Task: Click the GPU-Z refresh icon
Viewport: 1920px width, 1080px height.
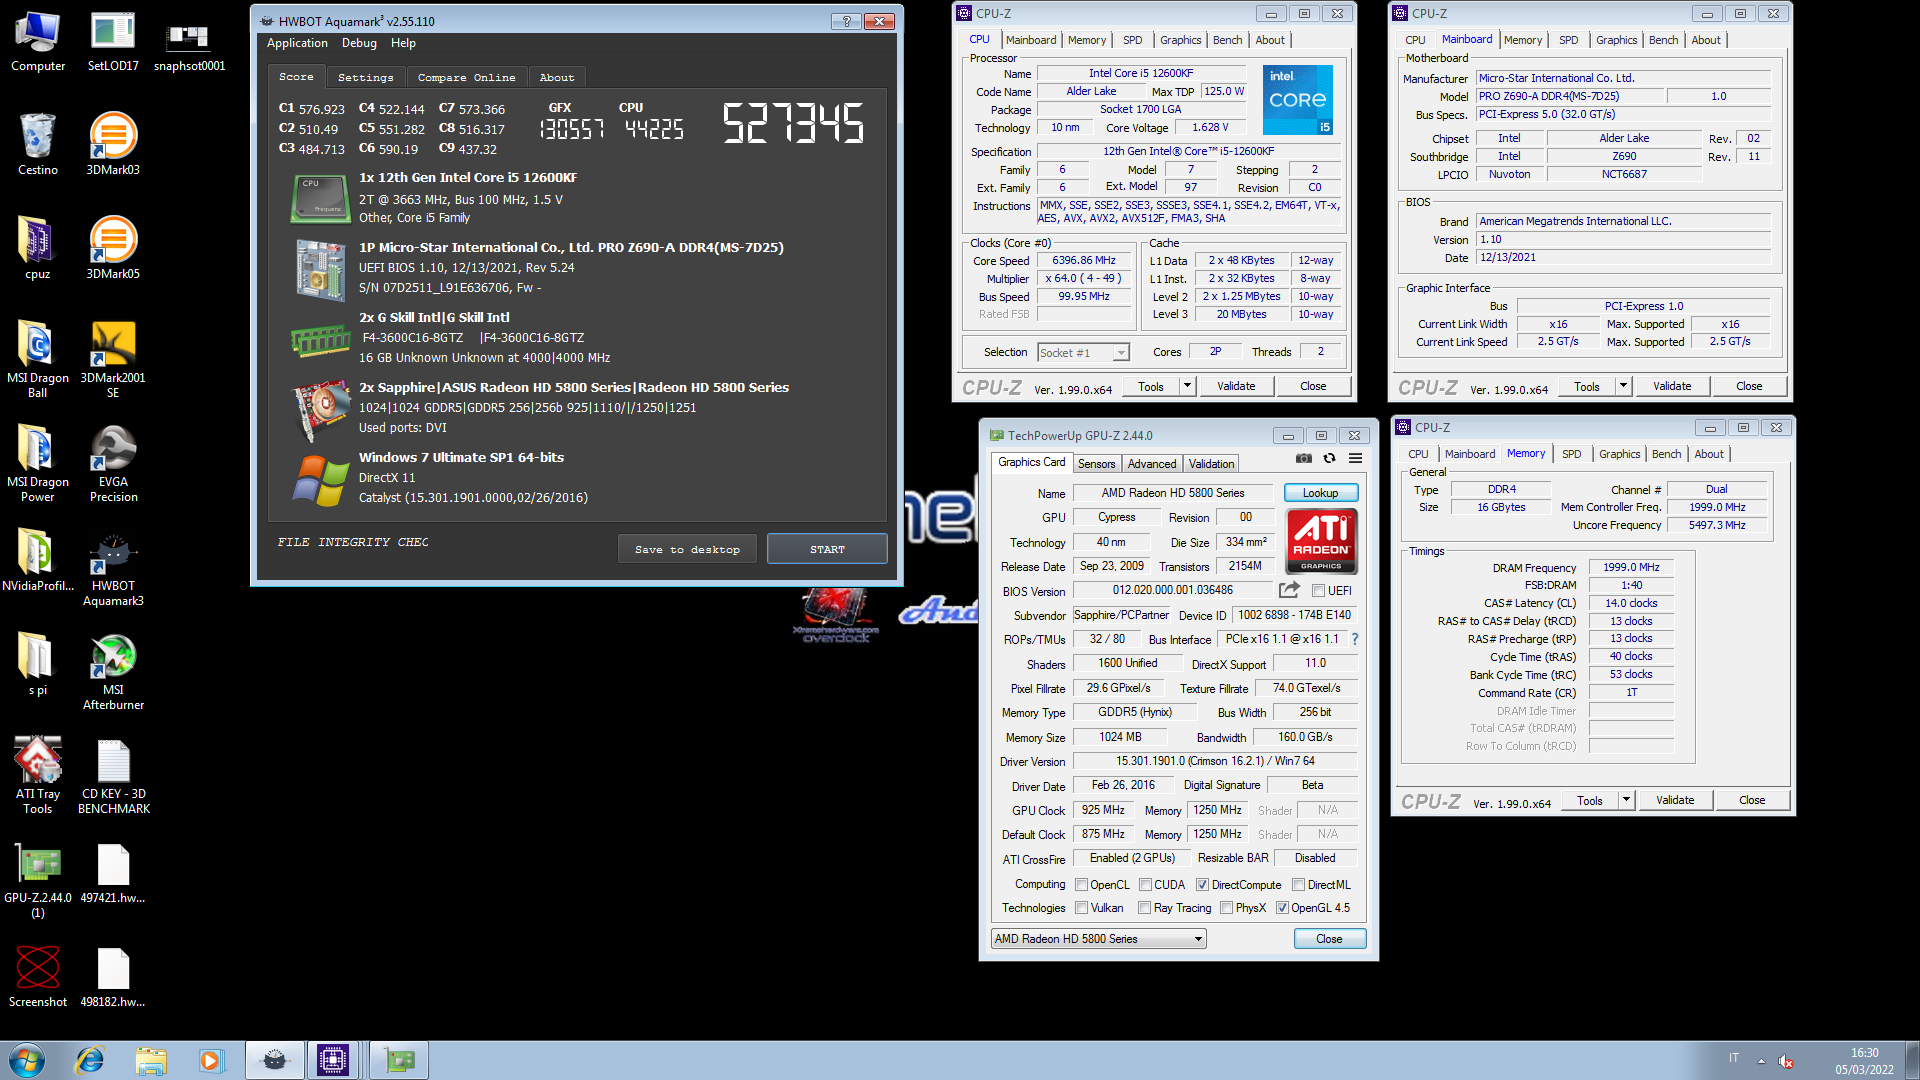Action: point(1329,459)
